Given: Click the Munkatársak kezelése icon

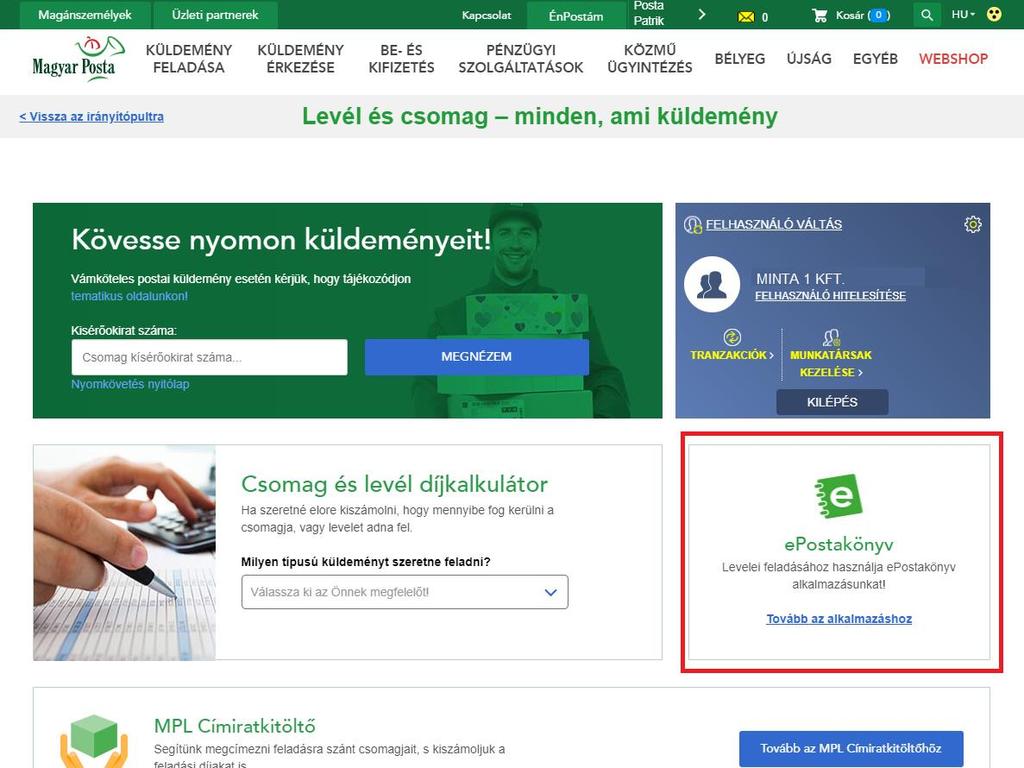Looking at the screenshot, I should pyautogui.click(x=831, y=338).
